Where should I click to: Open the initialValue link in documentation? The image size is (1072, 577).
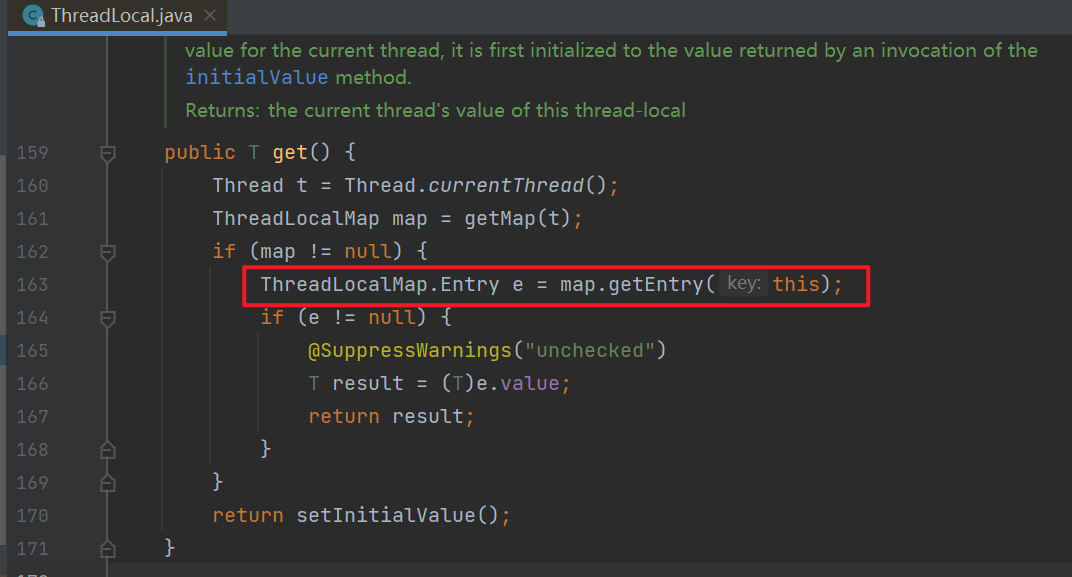pyautogui.click(x=256, y=78)
